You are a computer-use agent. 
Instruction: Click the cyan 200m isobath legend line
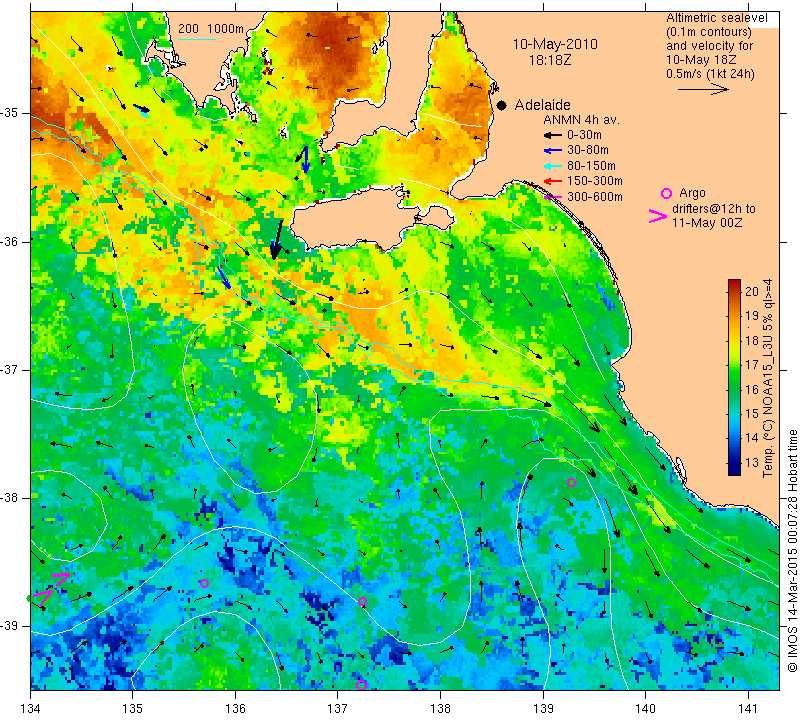[196, 39]
